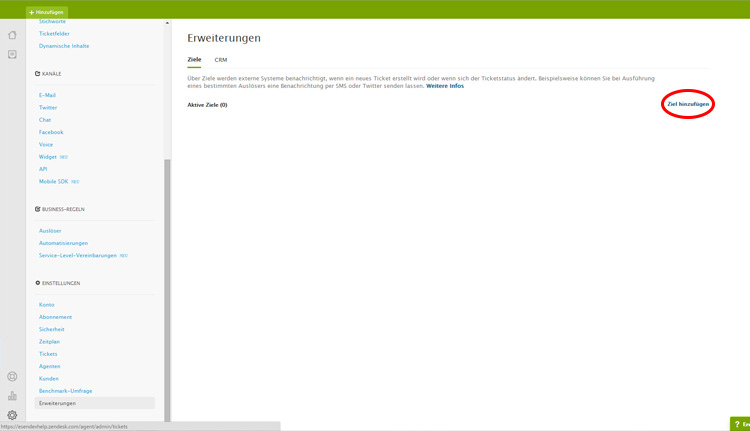Open the Mobile SDK settings
The height and width of the screenshot is (431, 750).
55,182
